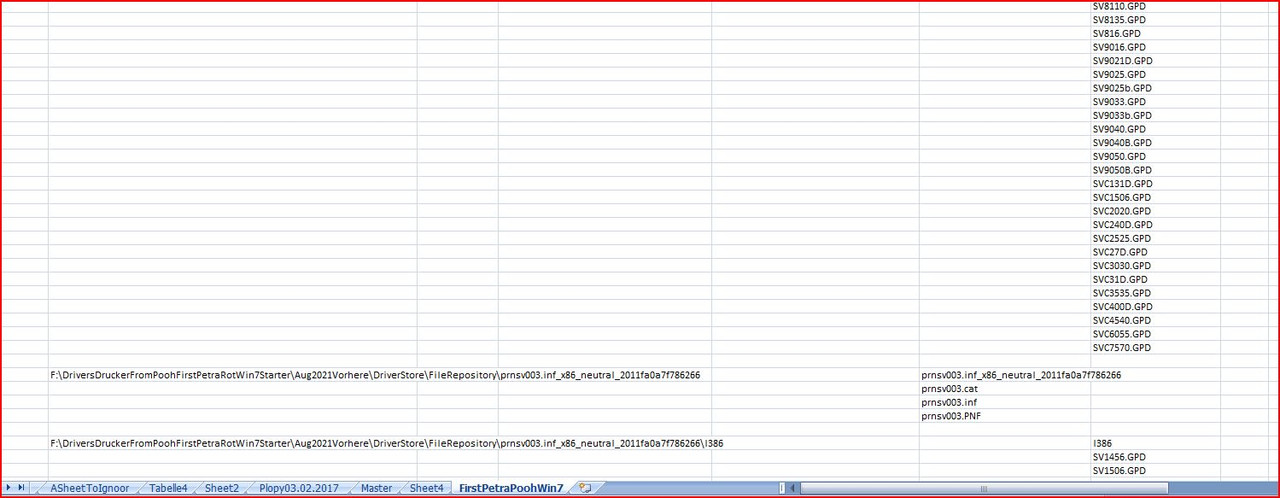This screenshot has height=498, width=1280.
Task: Select the prnsv003.PNF cell
Action: pyautogui.click(x=1005, y=416)
